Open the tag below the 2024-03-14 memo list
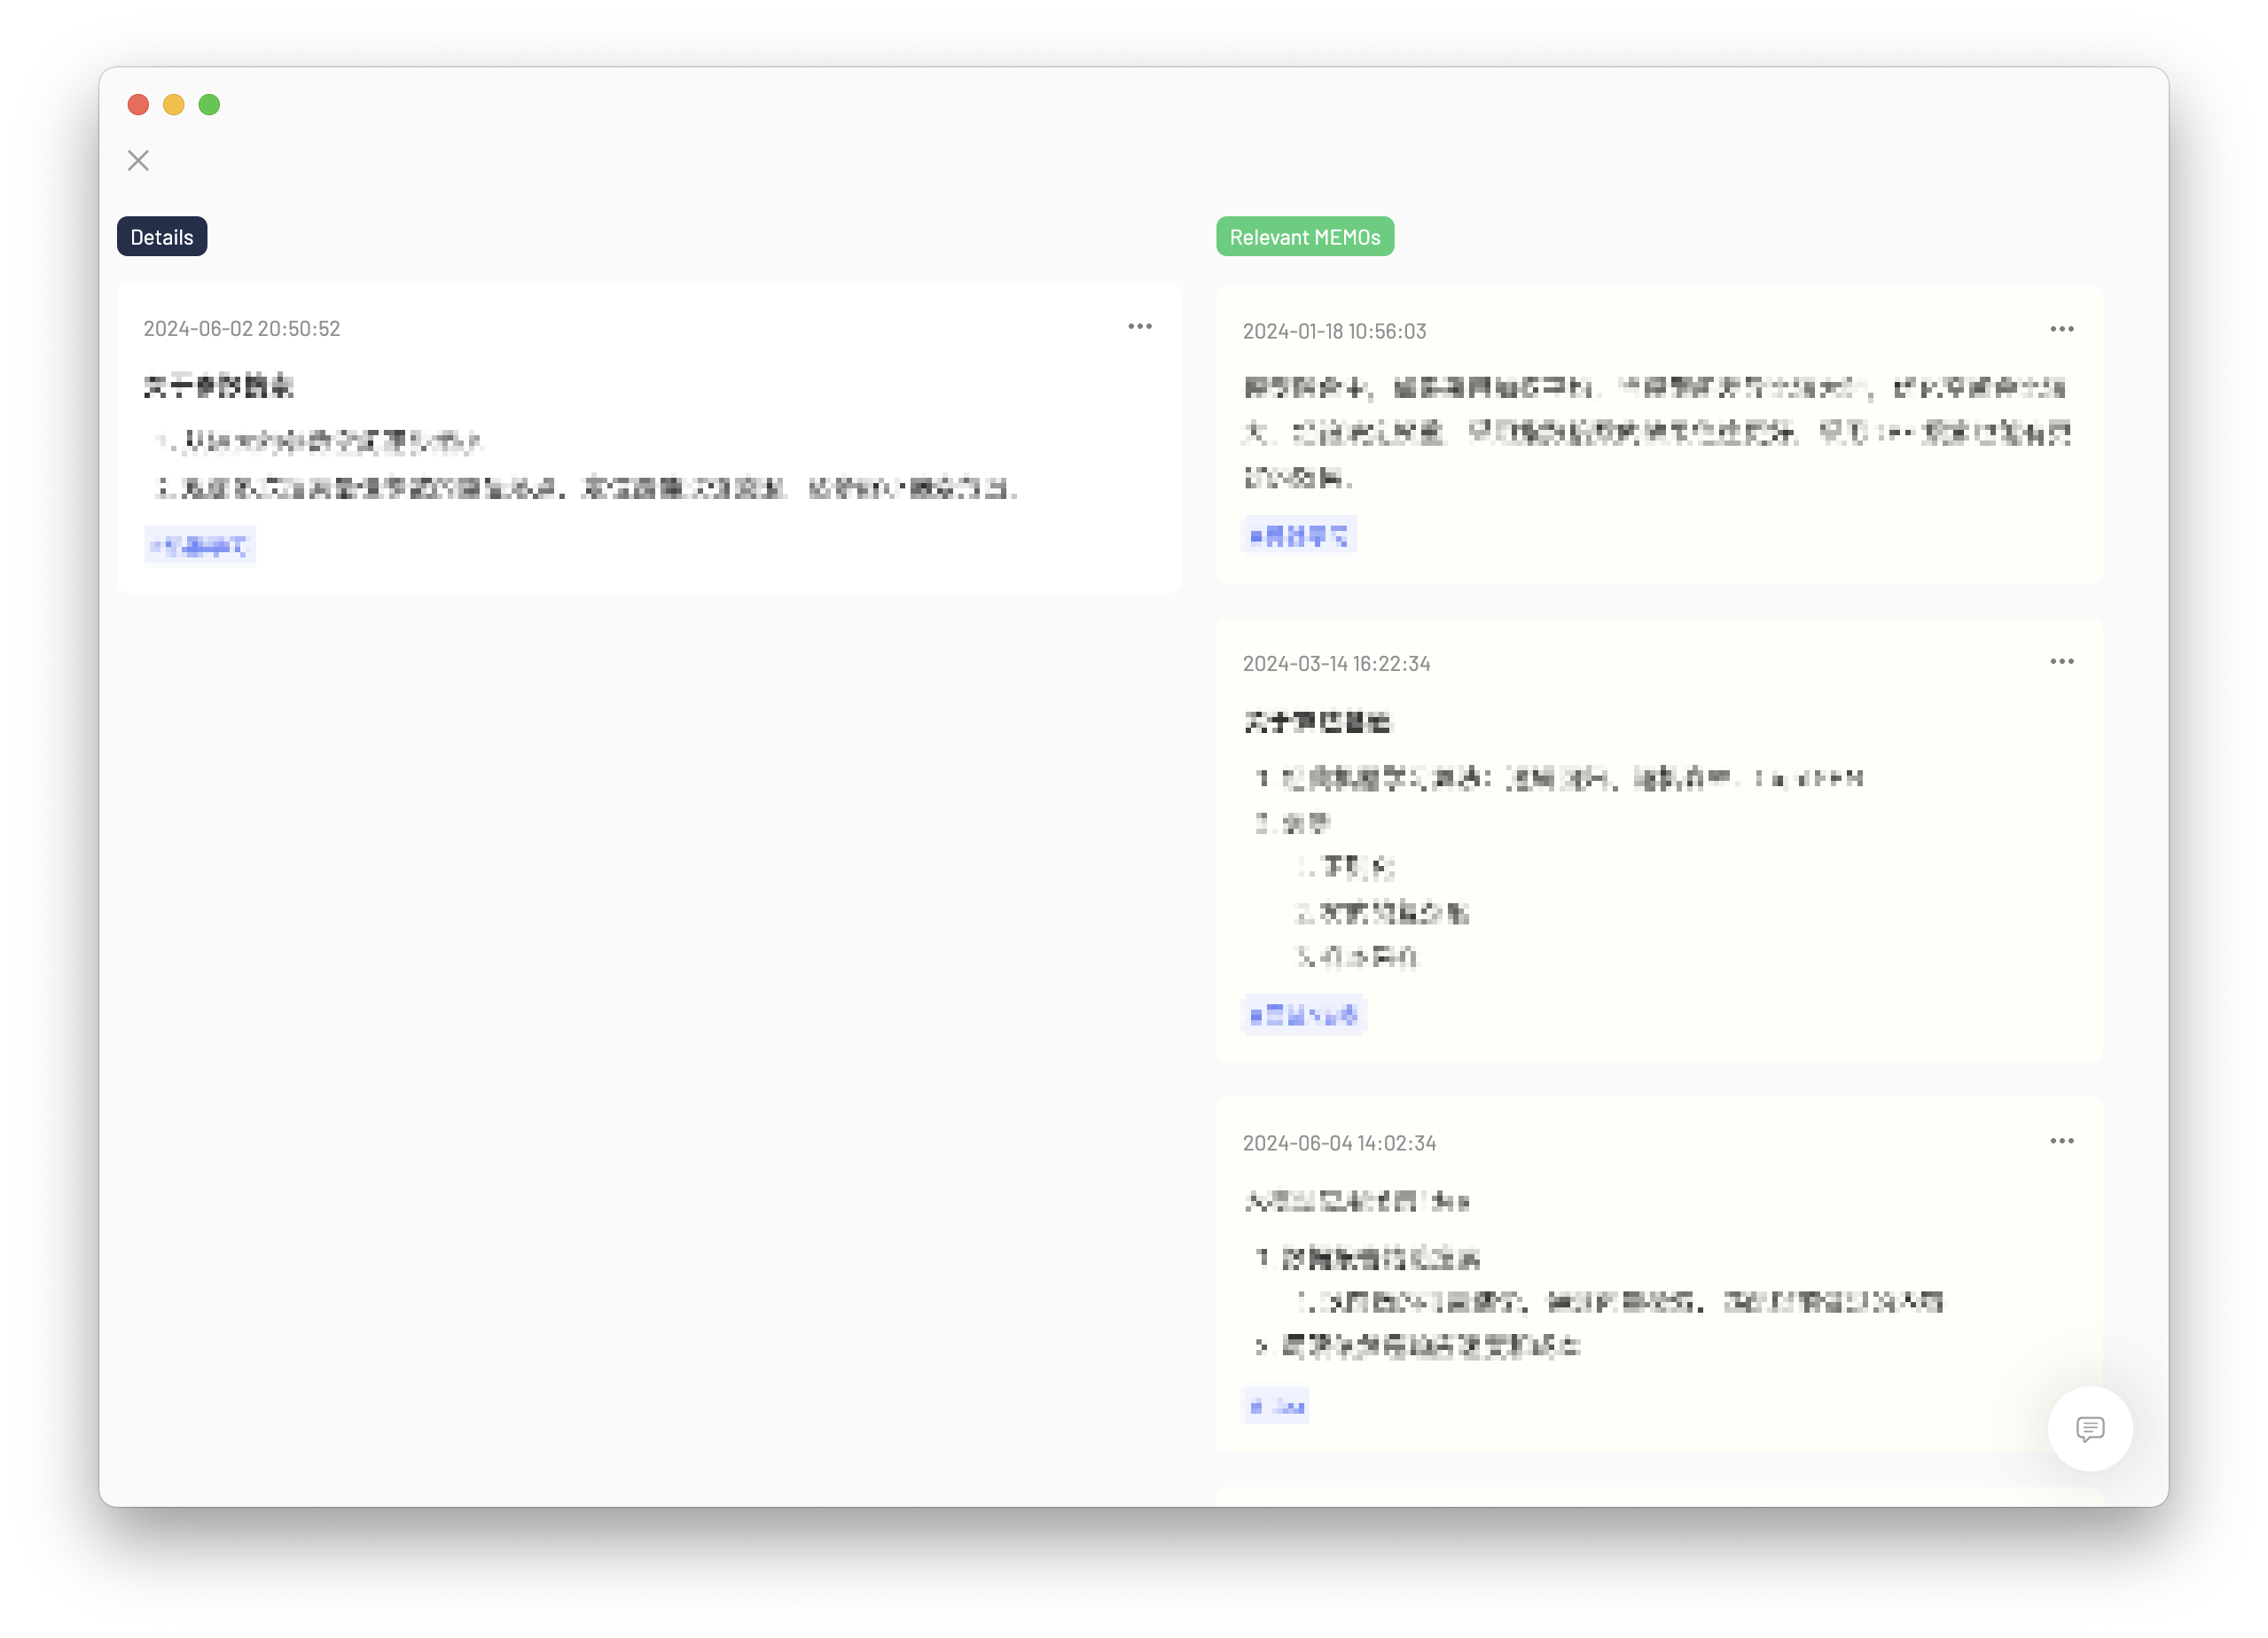 point(1303,1015)
